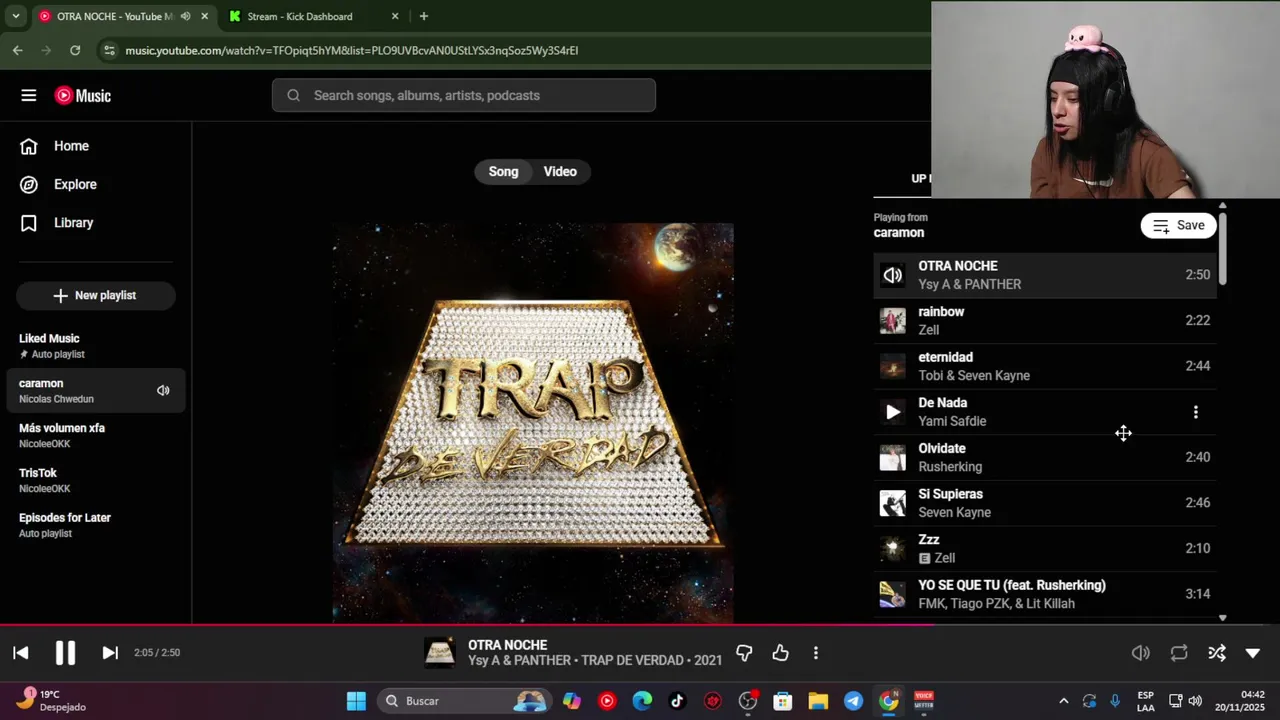The width and height of the screenshot is (1280, 720).
Task: Reload the page
Action: (75, 50)
